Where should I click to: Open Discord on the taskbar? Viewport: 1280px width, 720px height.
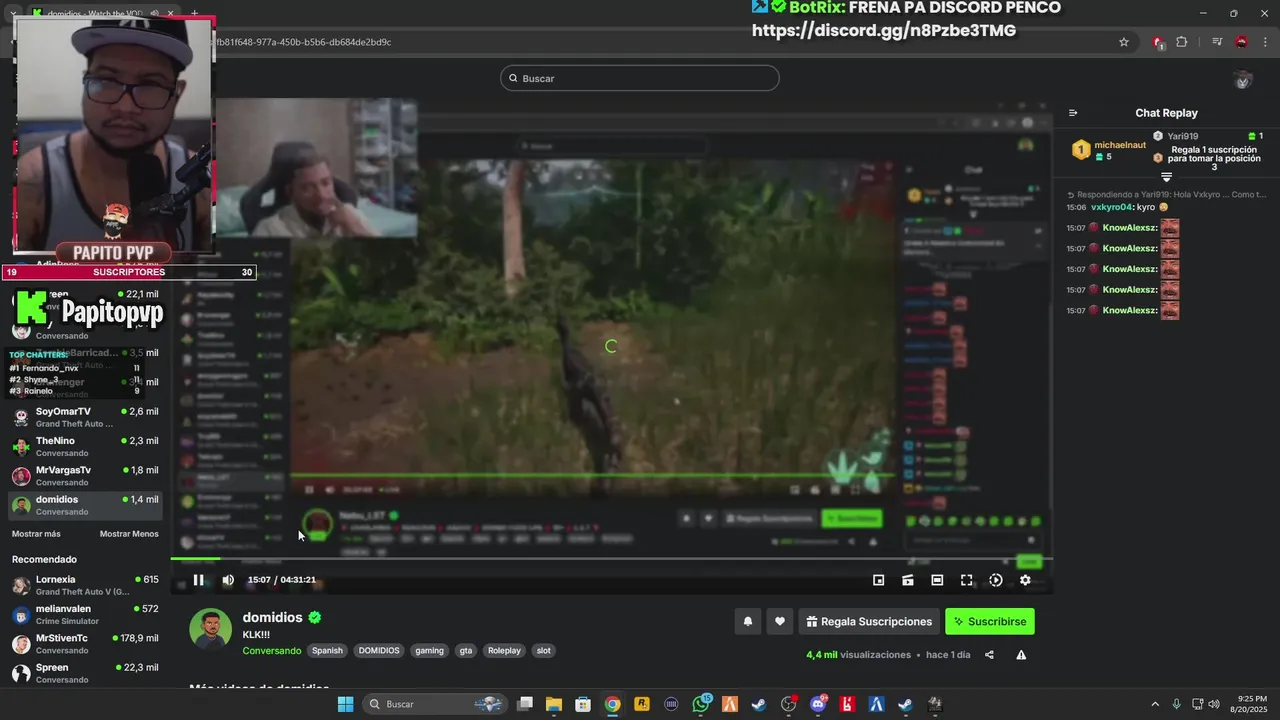(818, 704)
